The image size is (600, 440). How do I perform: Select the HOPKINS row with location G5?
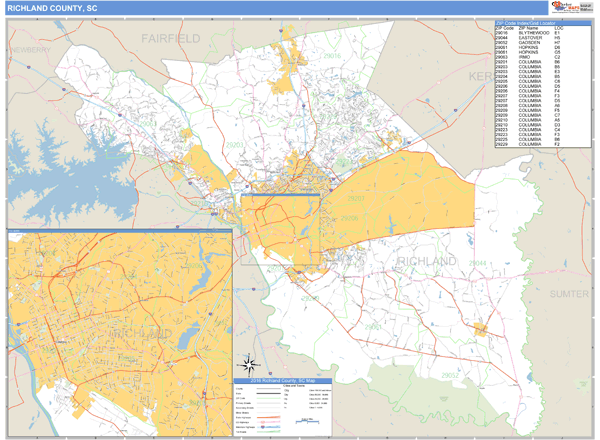(x=543, y=52)
